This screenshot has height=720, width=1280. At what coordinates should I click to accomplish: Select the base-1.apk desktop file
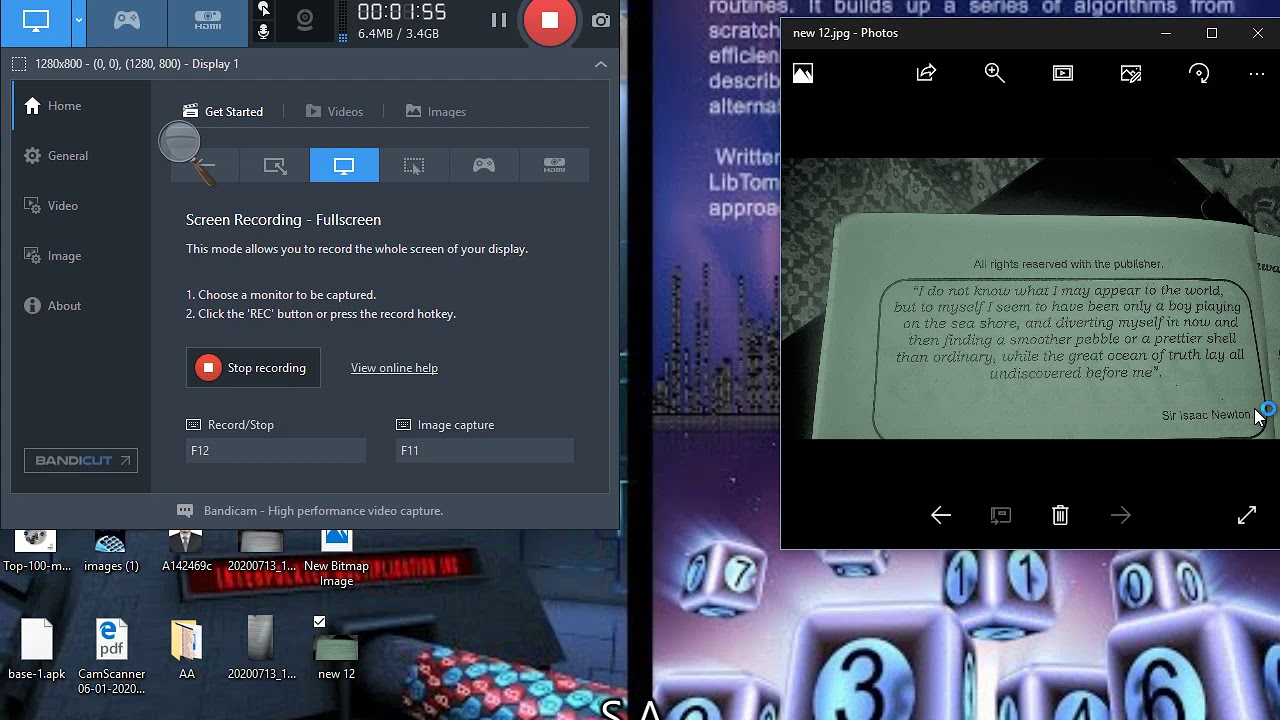click(x=36, y=649)
